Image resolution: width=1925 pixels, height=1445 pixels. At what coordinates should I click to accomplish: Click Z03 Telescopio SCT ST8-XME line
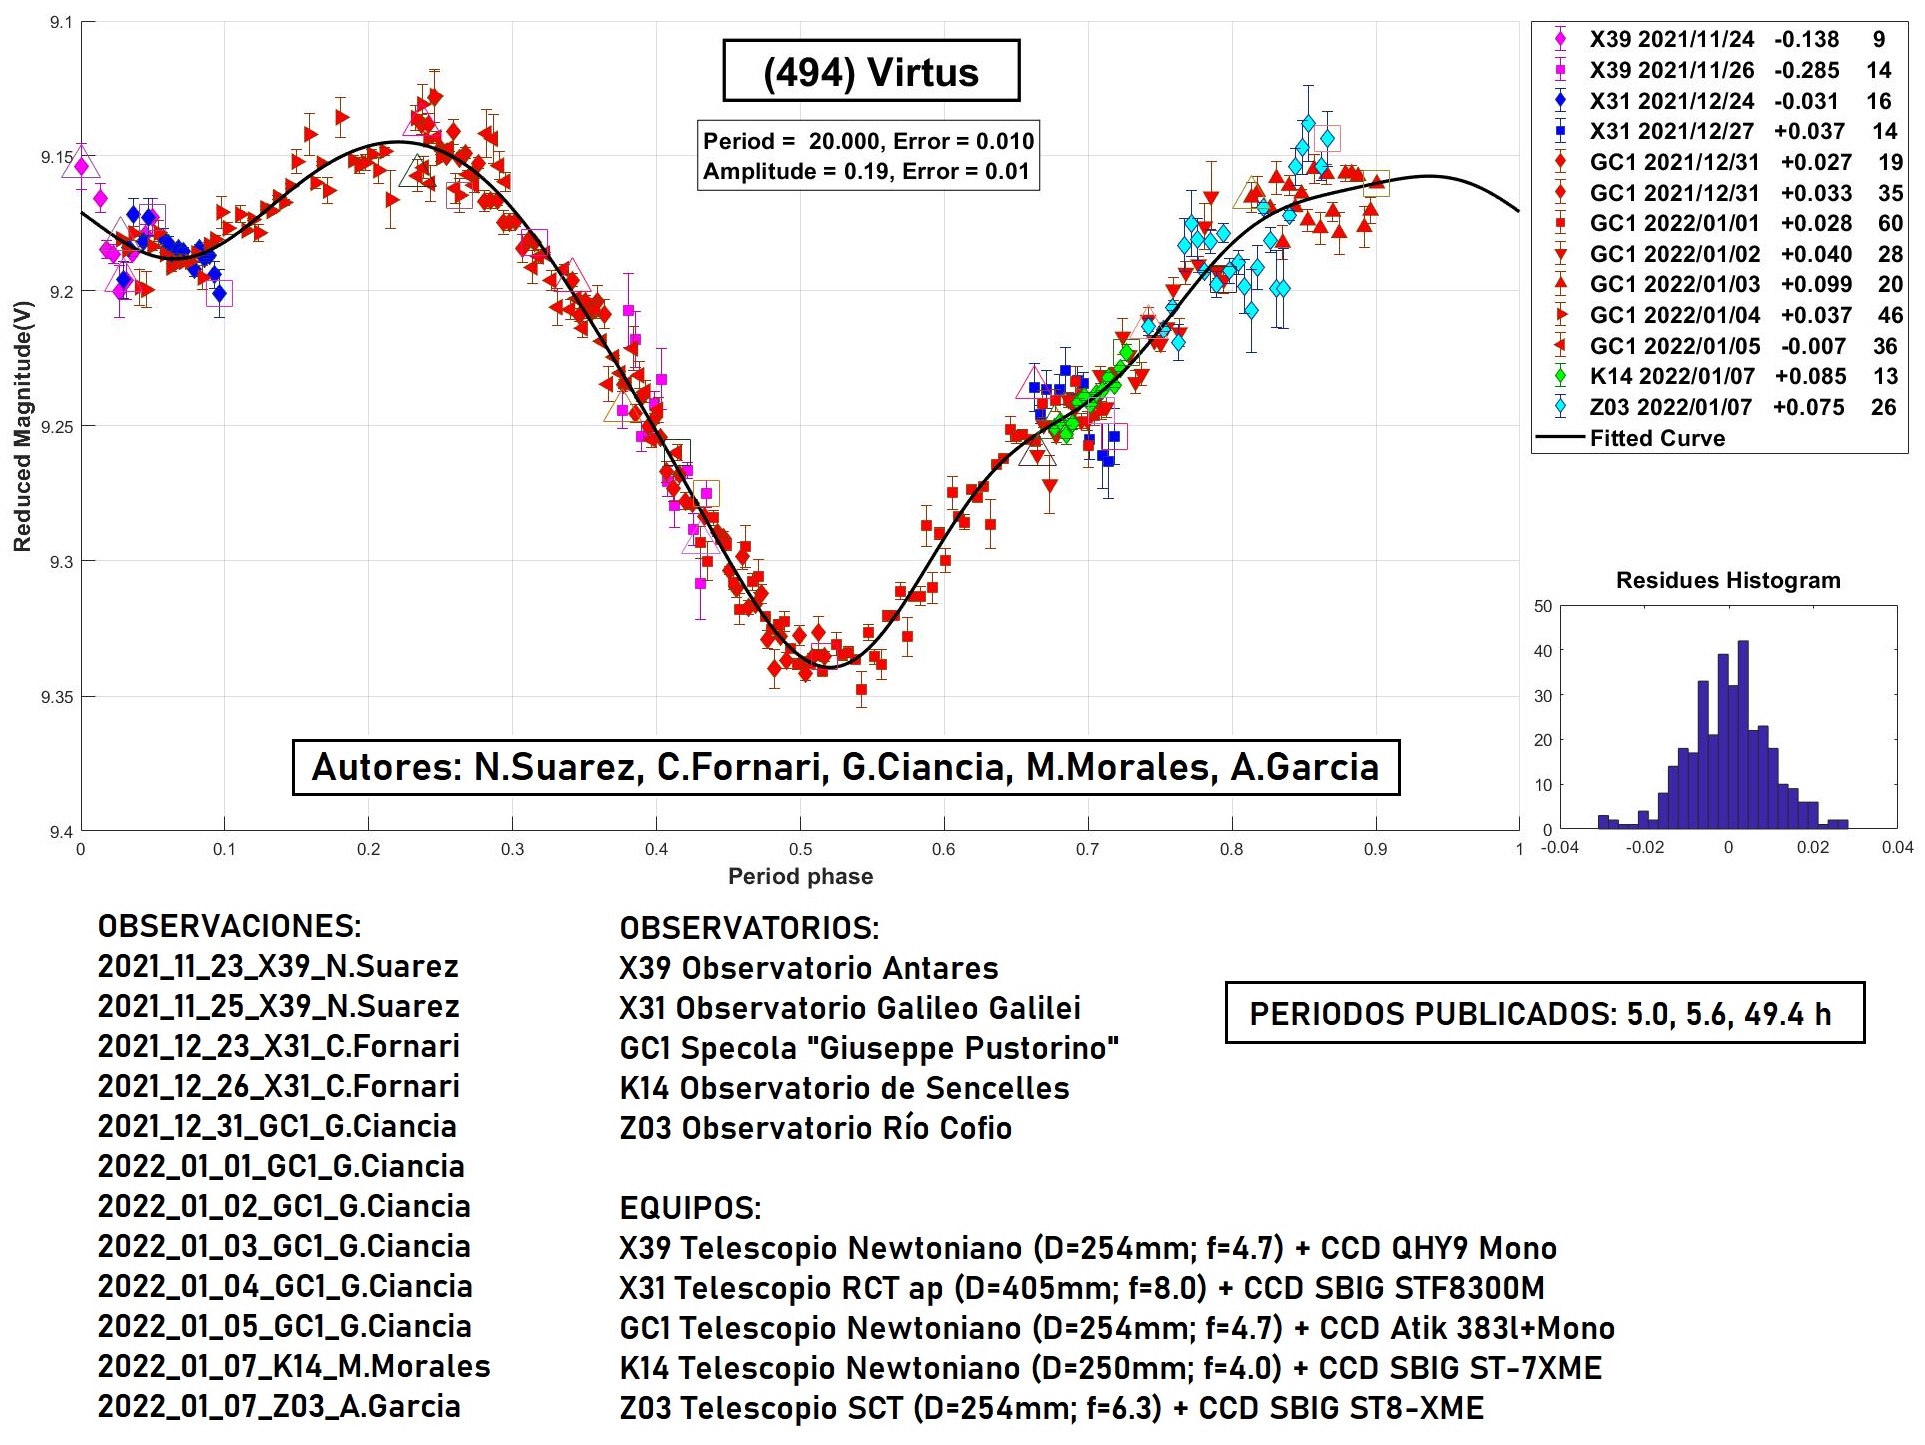pyautogui.click(x=1052, y=1408)
